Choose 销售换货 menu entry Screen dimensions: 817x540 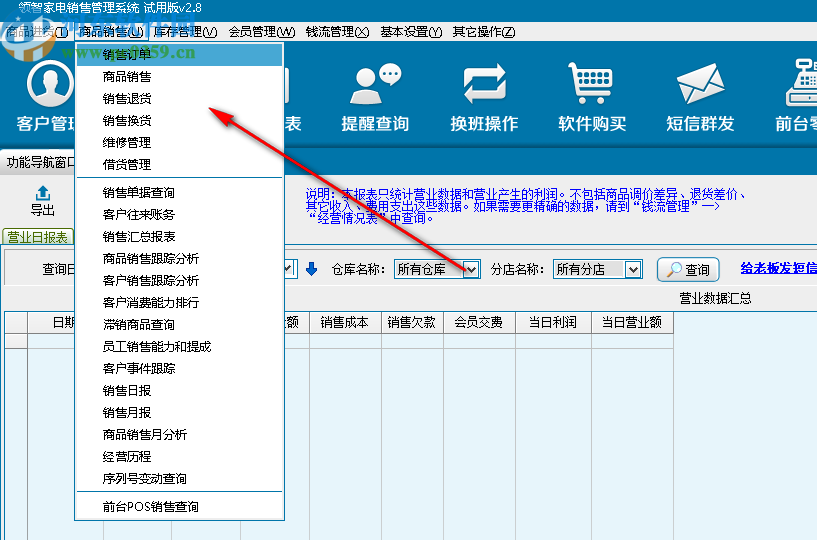(x=179, y=120)
